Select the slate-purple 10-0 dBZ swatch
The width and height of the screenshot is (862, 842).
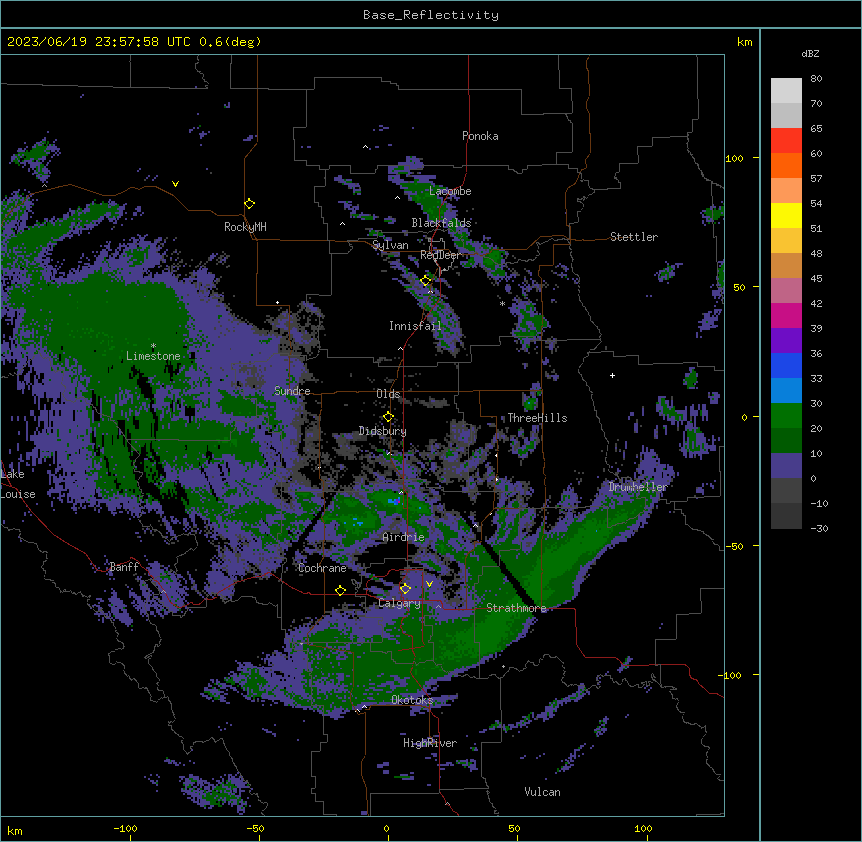click(786, 466)
